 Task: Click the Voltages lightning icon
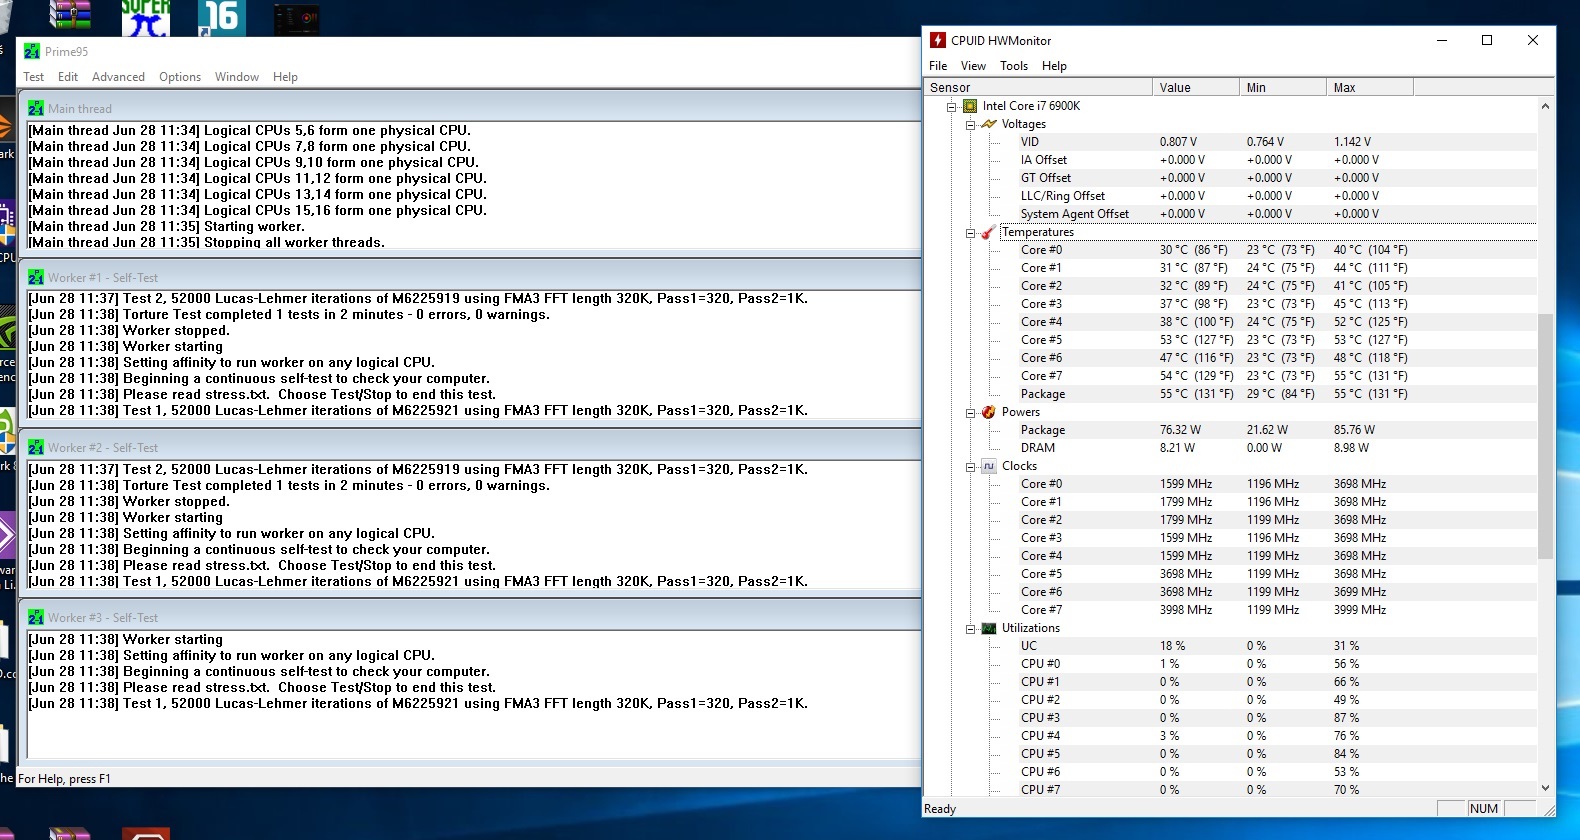[x=989, y=124]
